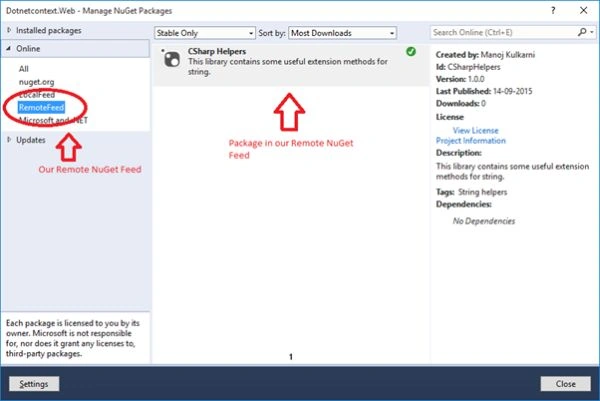This screenshot has width=600, height=401.
Task: Open the search options dropdown arrow
Action: click(592, 33)
